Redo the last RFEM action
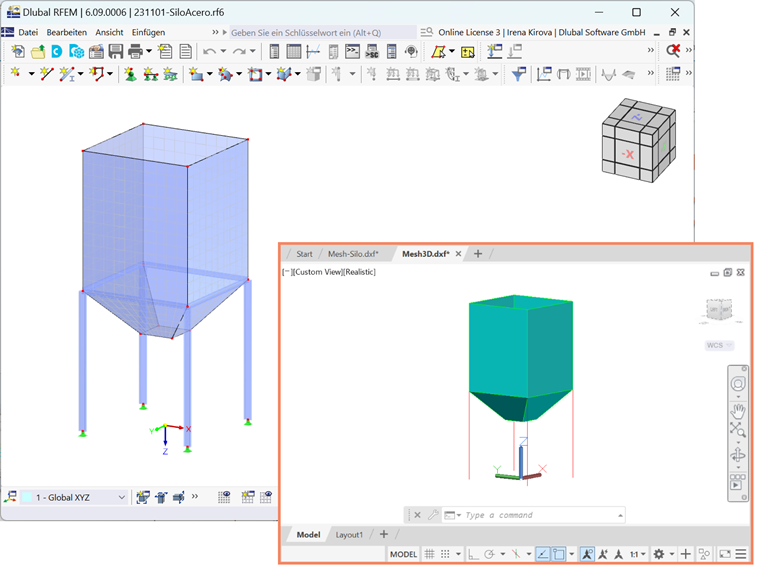This screenshot has height=570, width=760. pos(239,51)
